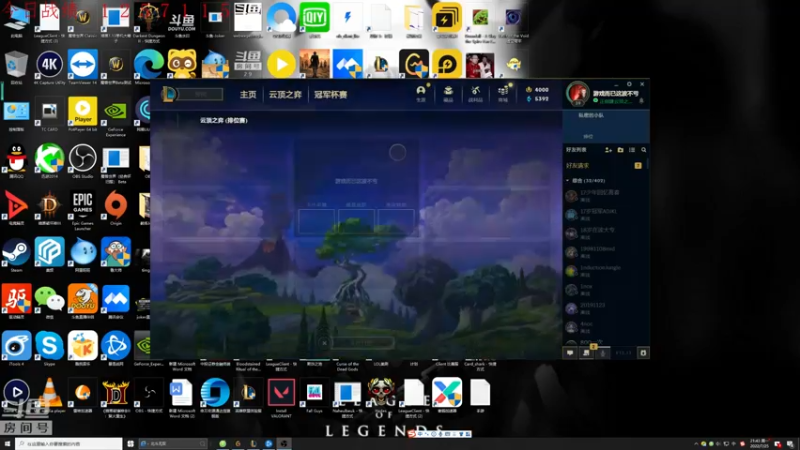Click the OBS icon on the taskbar
Image resolution: width=800 pixels, height=450 pixels.
point(284,444)
